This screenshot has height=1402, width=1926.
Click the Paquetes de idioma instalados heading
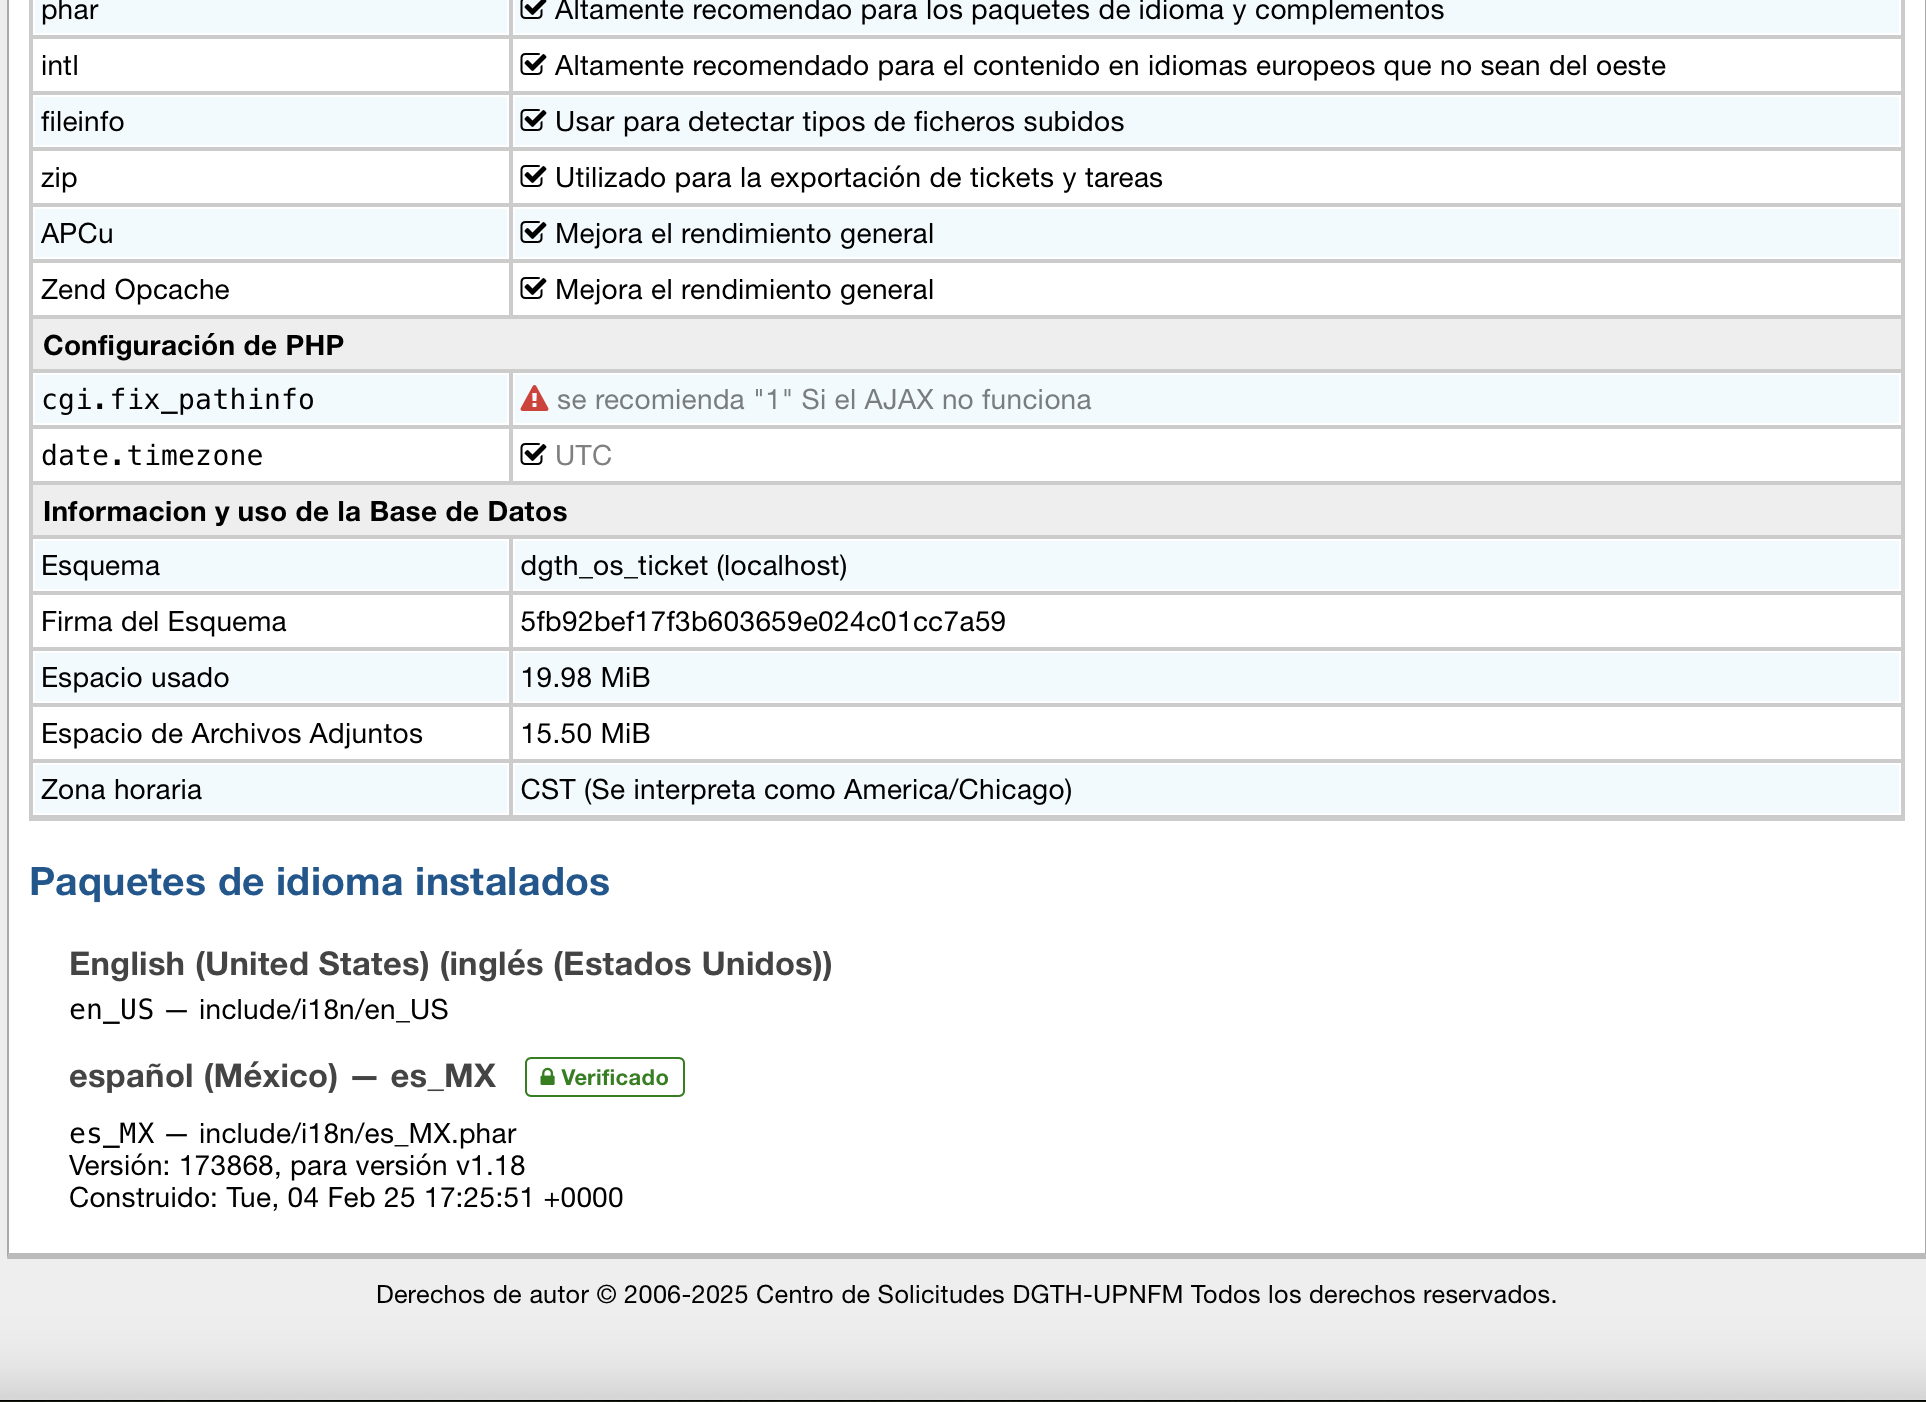[x=319, y=882]
